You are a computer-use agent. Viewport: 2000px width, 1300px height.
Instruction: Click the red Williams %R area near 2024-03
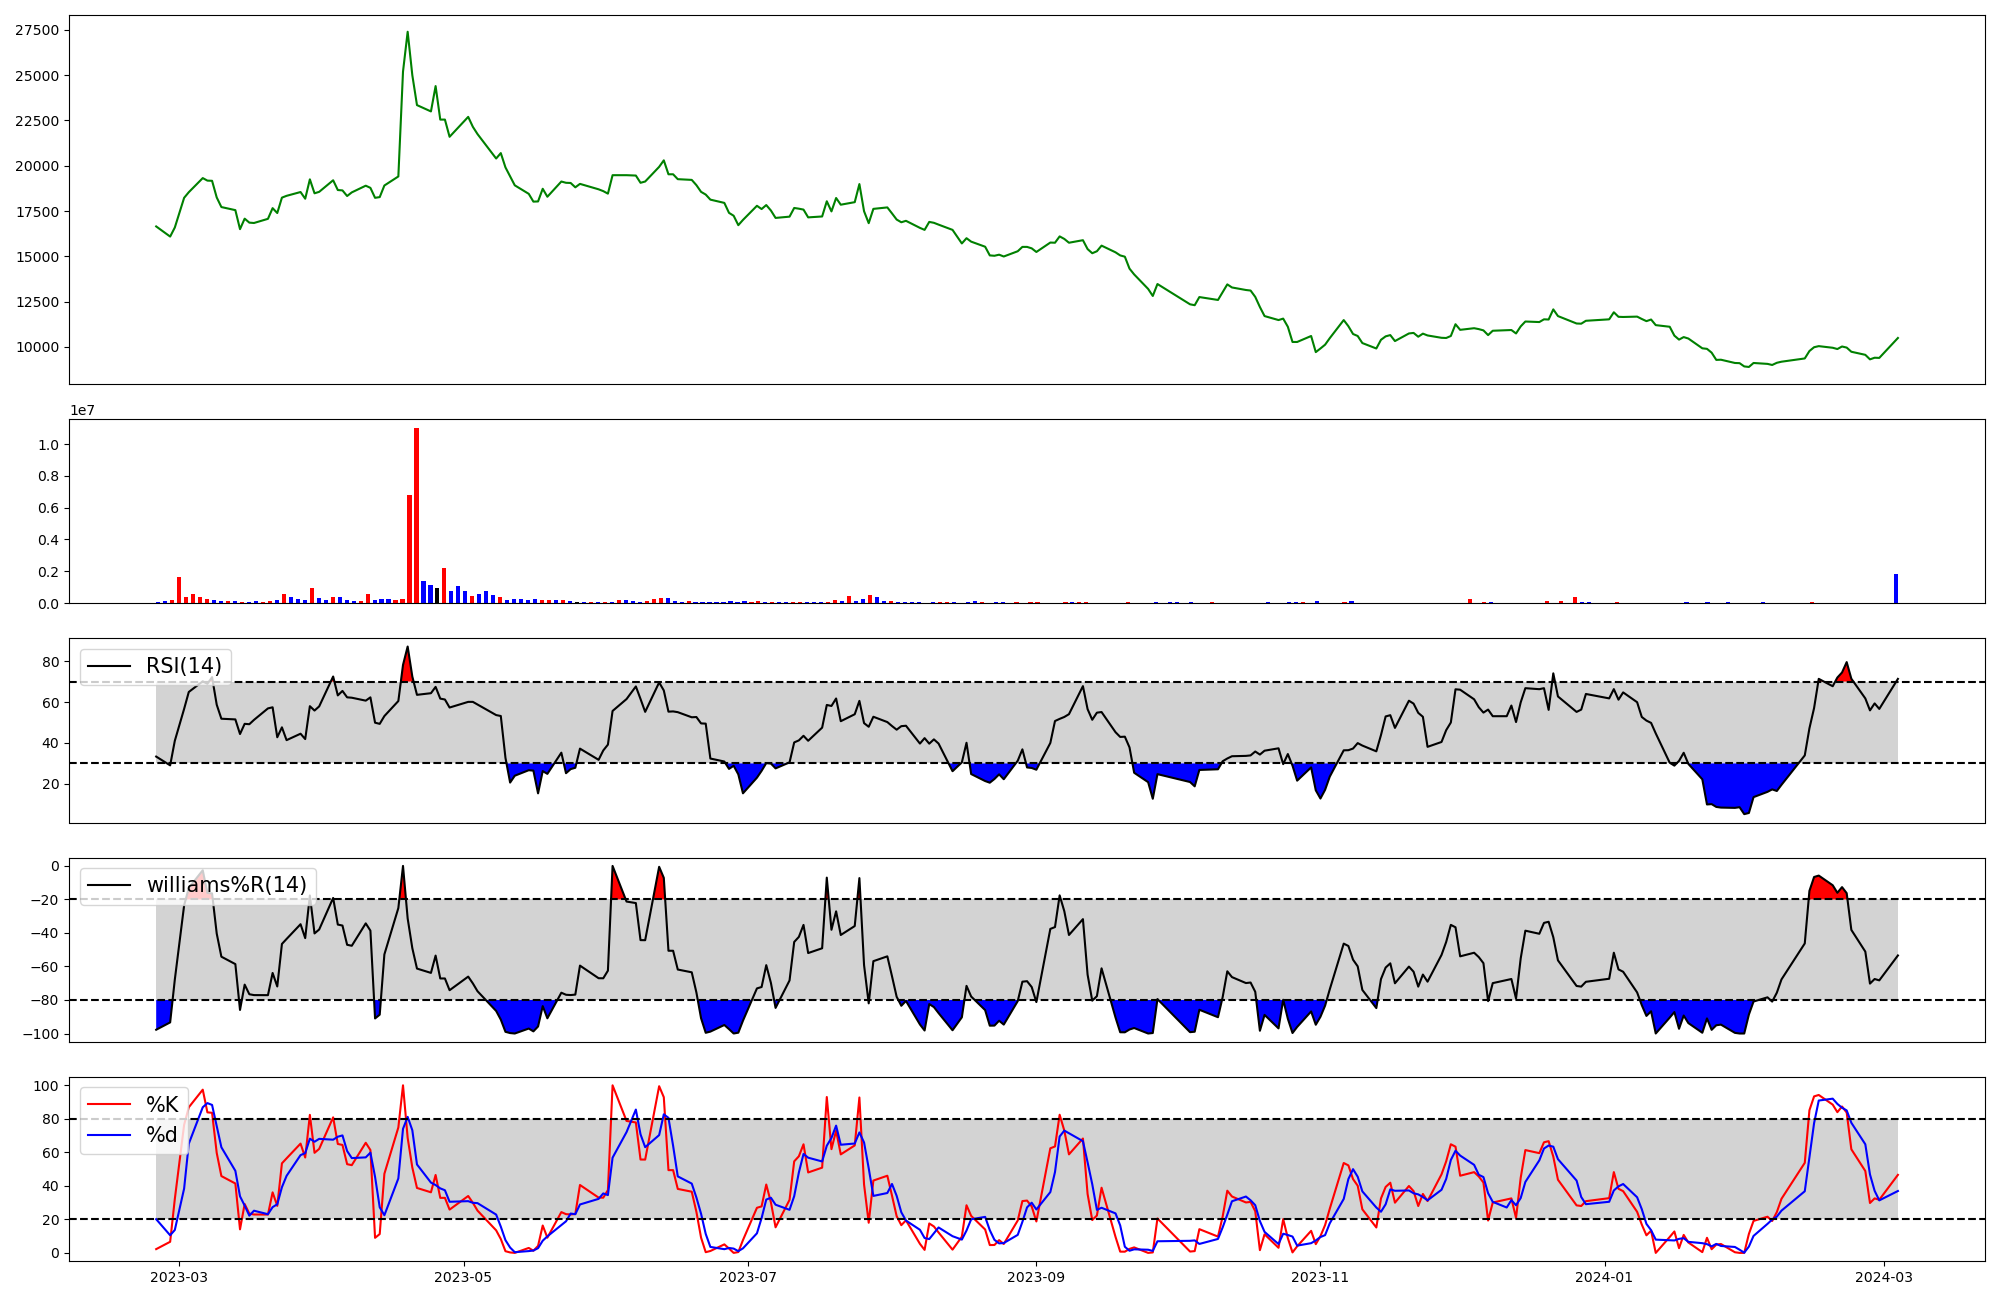click(x=1824, y=889)
